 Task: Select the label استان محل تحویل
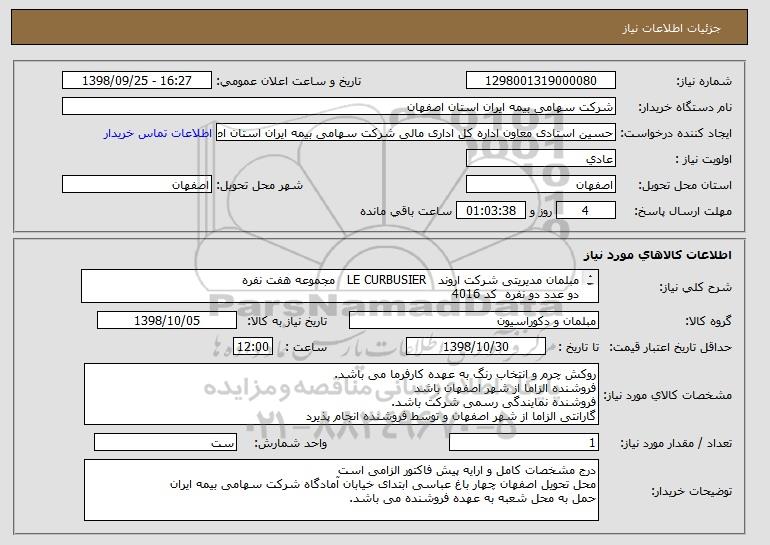[x=685, y=186]
